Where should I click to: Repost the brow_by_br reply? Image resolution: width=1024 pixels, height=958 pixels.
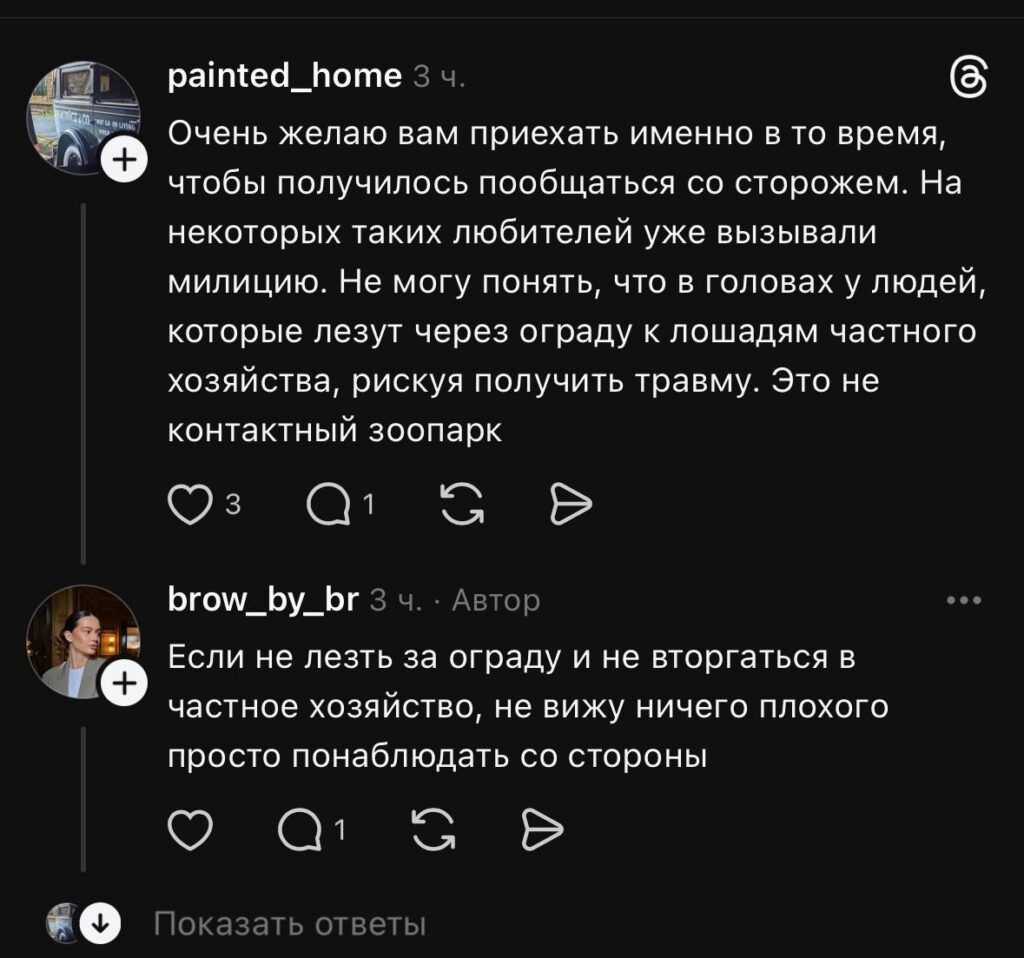point(432,829)
